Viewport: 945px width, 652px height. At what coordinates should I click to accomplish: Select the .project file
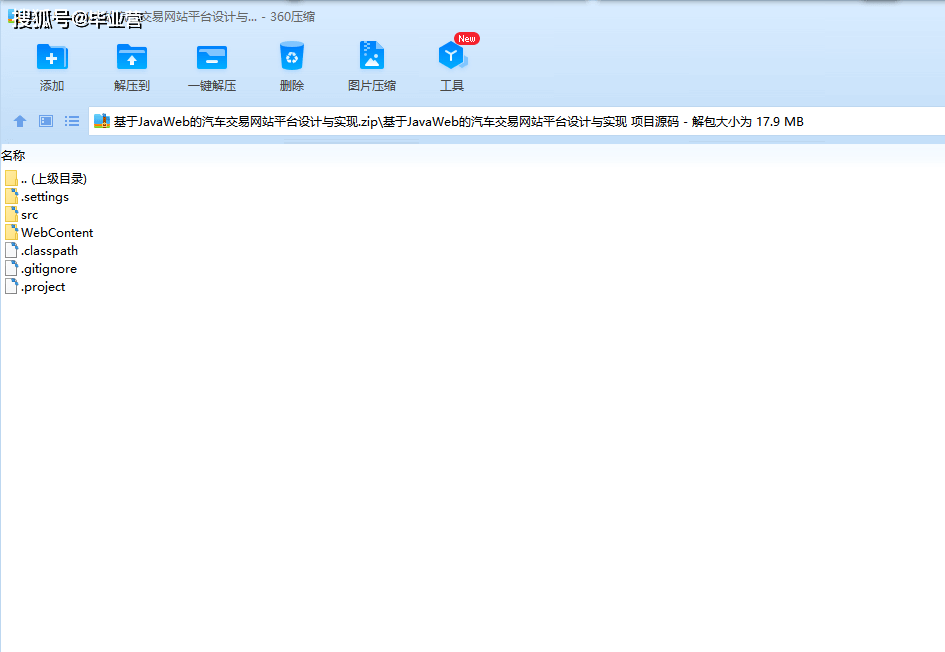click(x=42, y=287)
